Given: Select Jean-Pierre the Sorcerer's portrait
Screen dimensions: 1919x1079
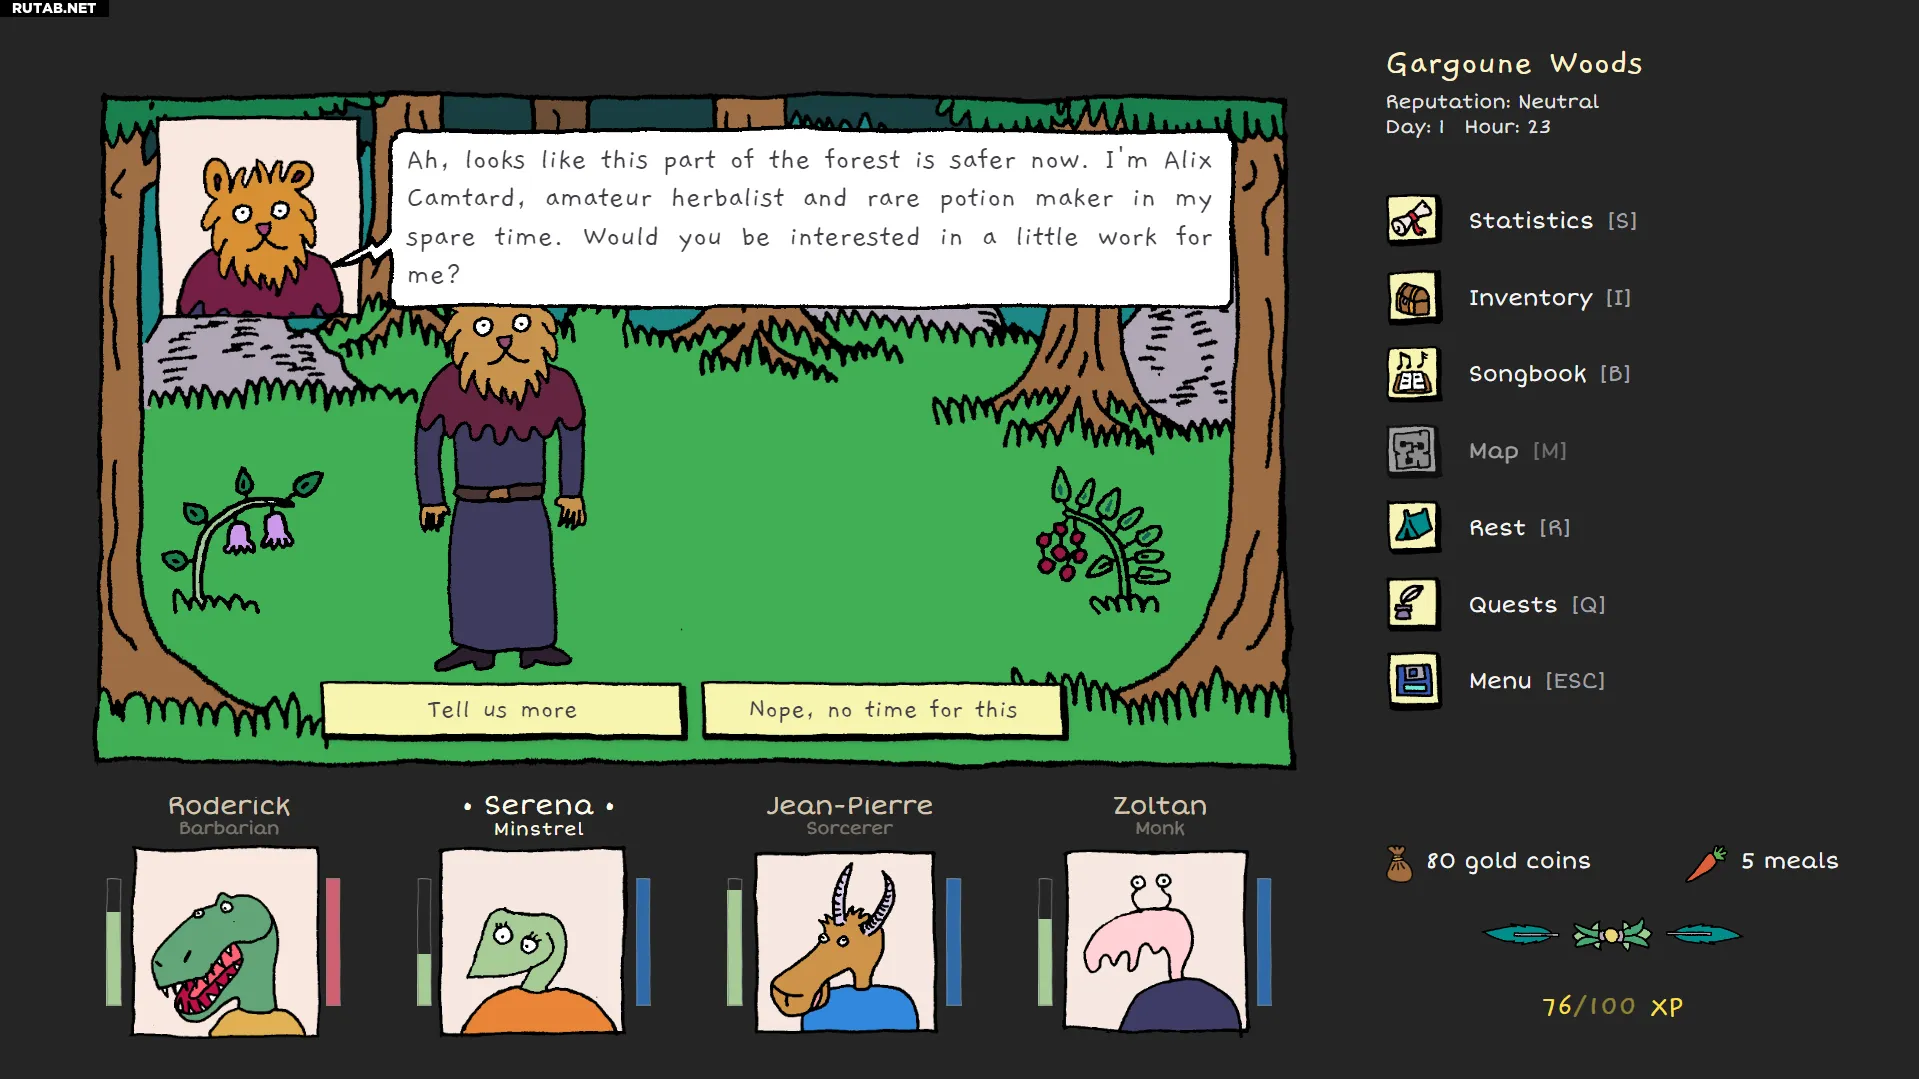Looking at the screenshot, I should (x=846, y=942).
